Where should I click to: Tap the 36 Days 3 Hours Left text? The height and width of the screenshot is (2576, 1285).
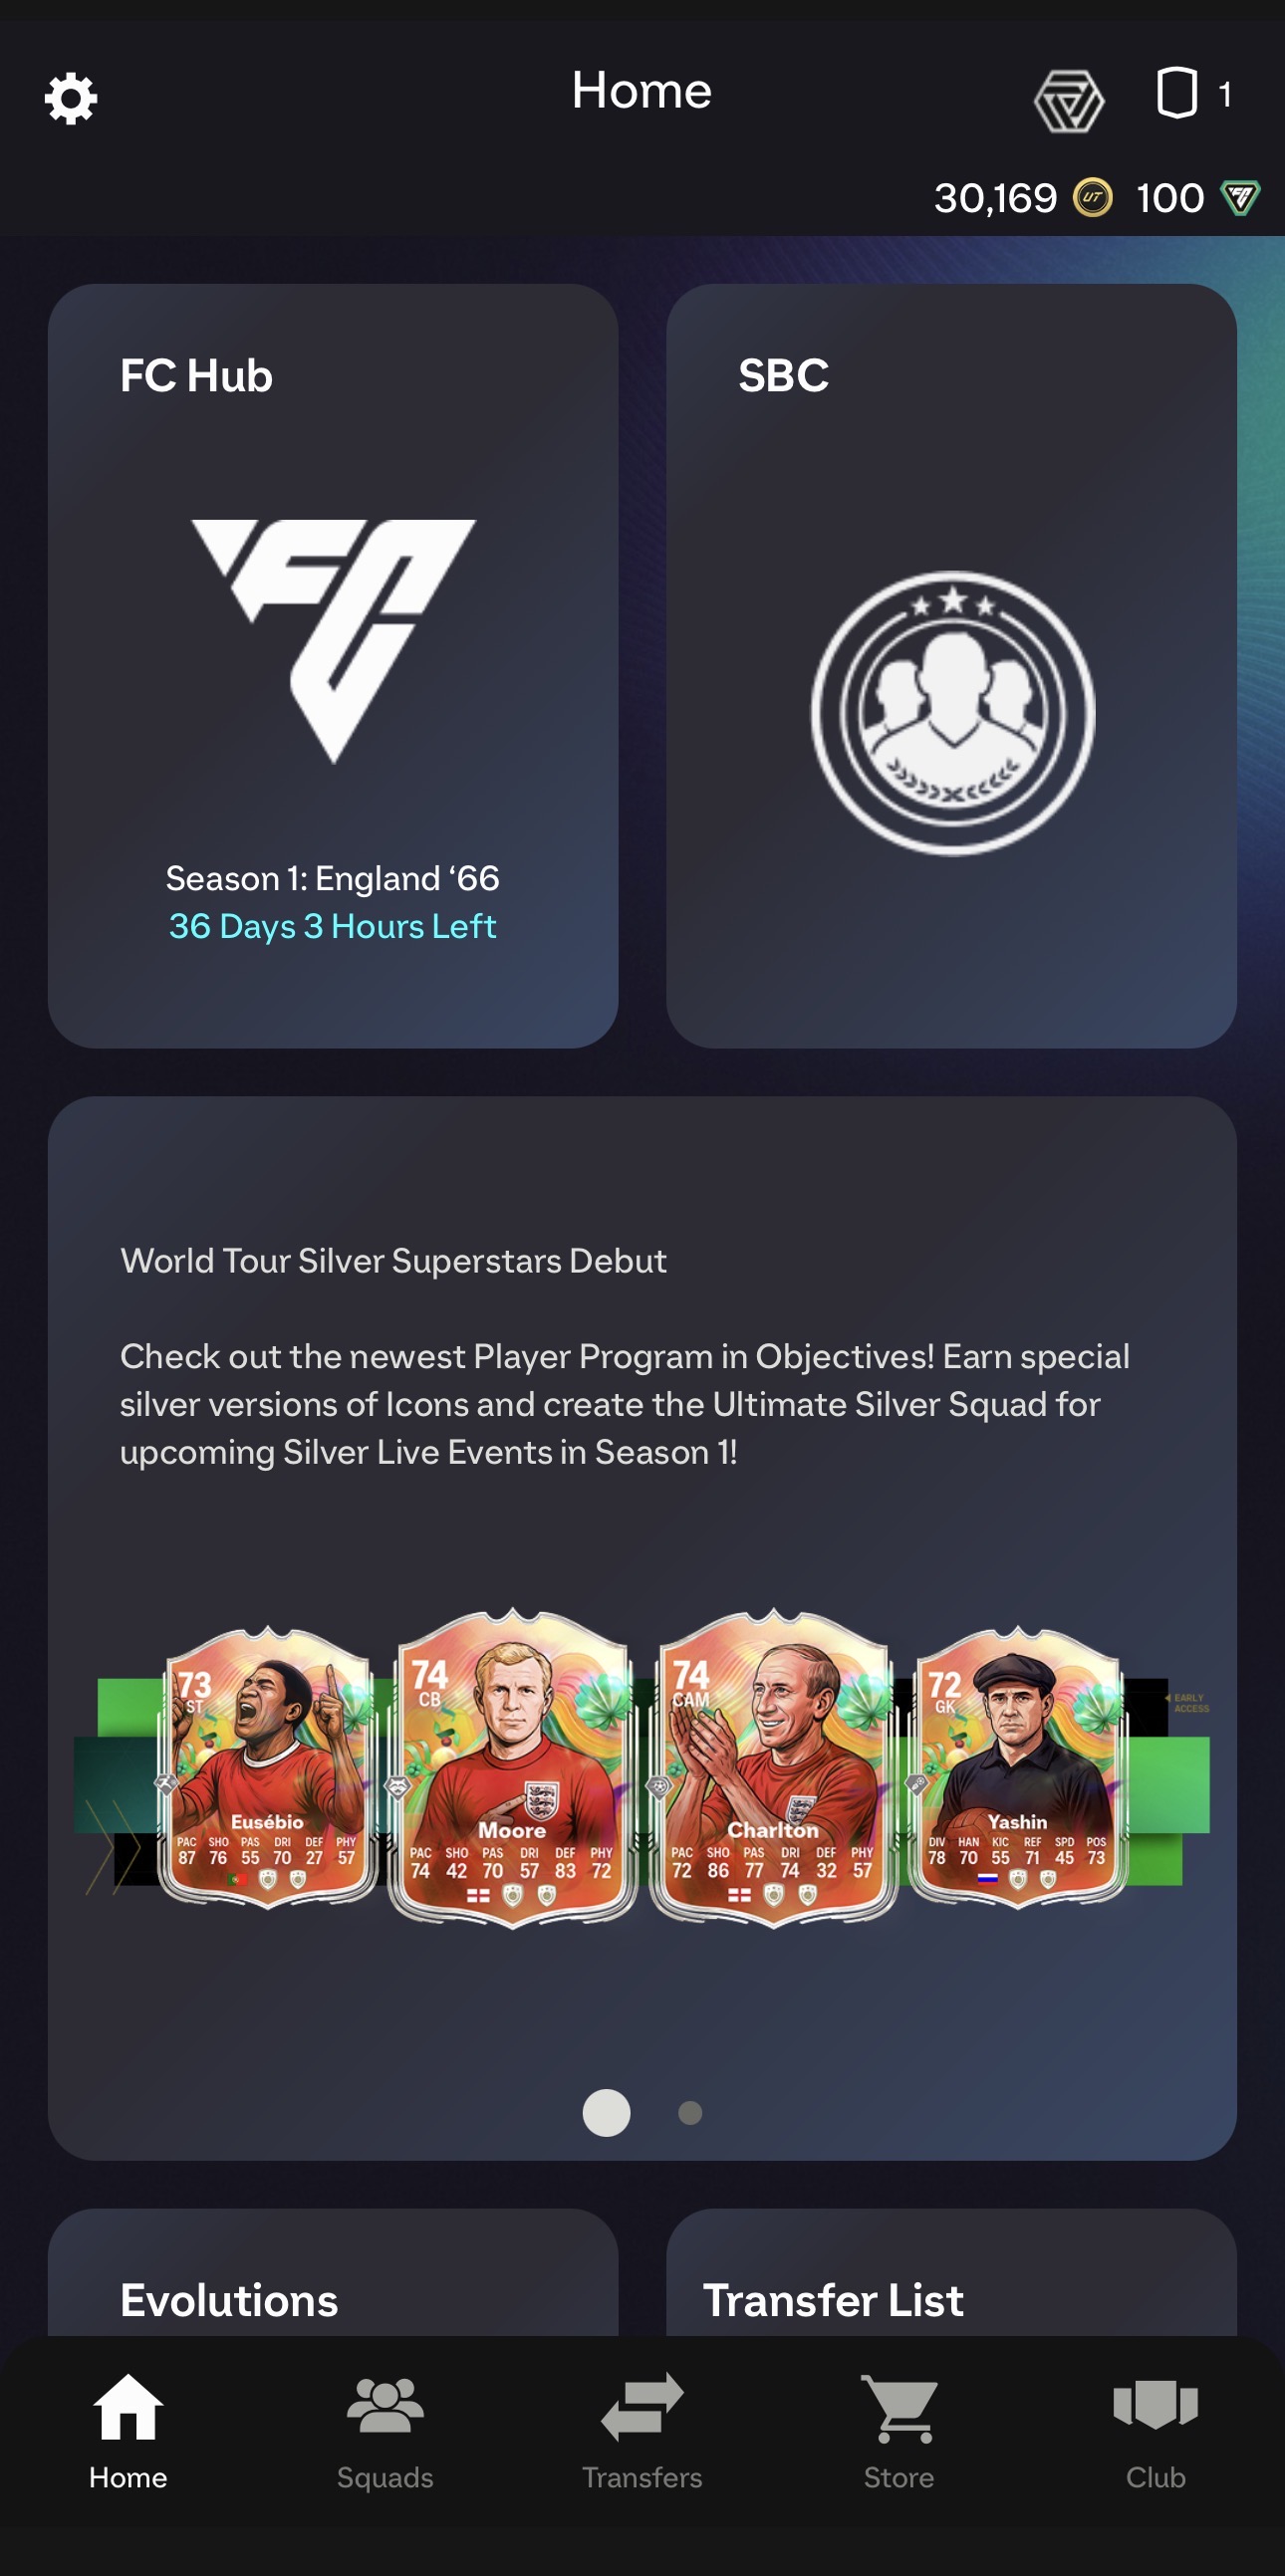coord(332,926)
